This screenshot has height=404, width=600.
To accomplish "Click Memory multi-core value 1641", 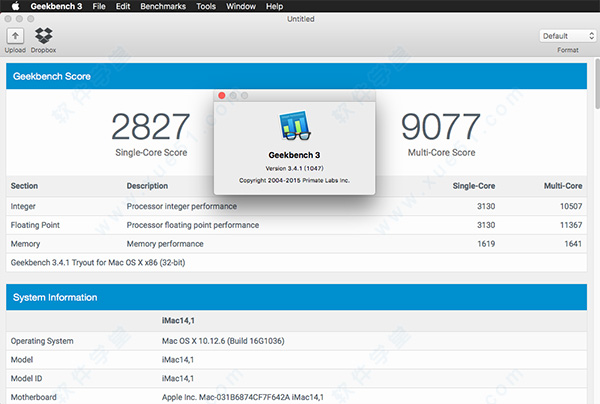I will [573, 244].
